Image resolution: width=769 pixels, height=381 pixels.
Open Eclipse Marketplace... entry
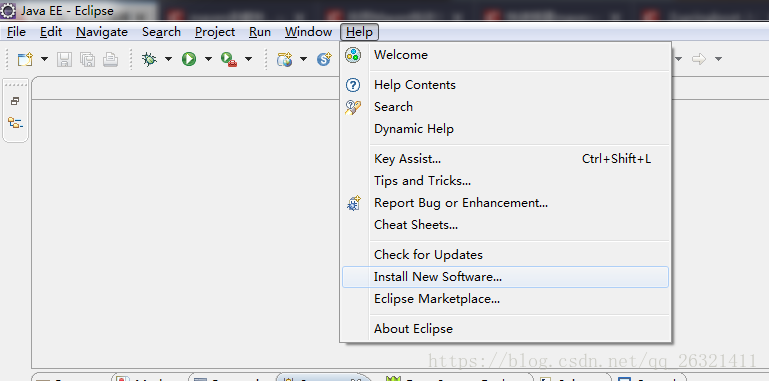[505, 299]
